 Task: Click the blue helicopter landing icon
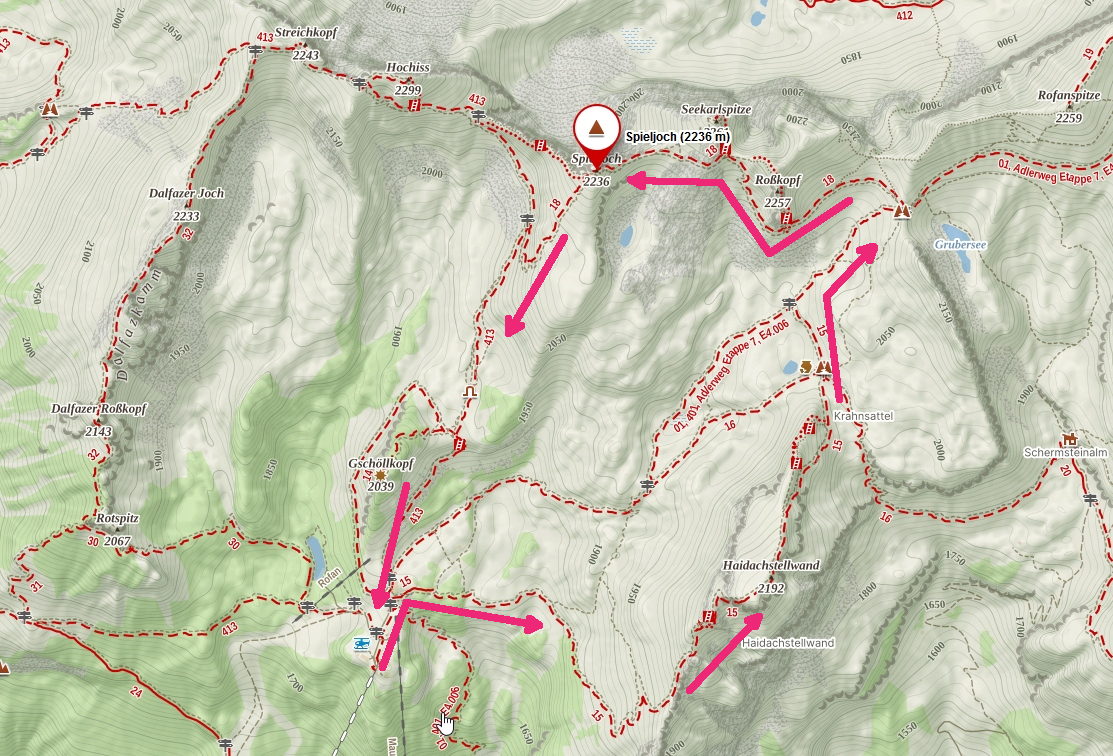[x=362, y=644]
